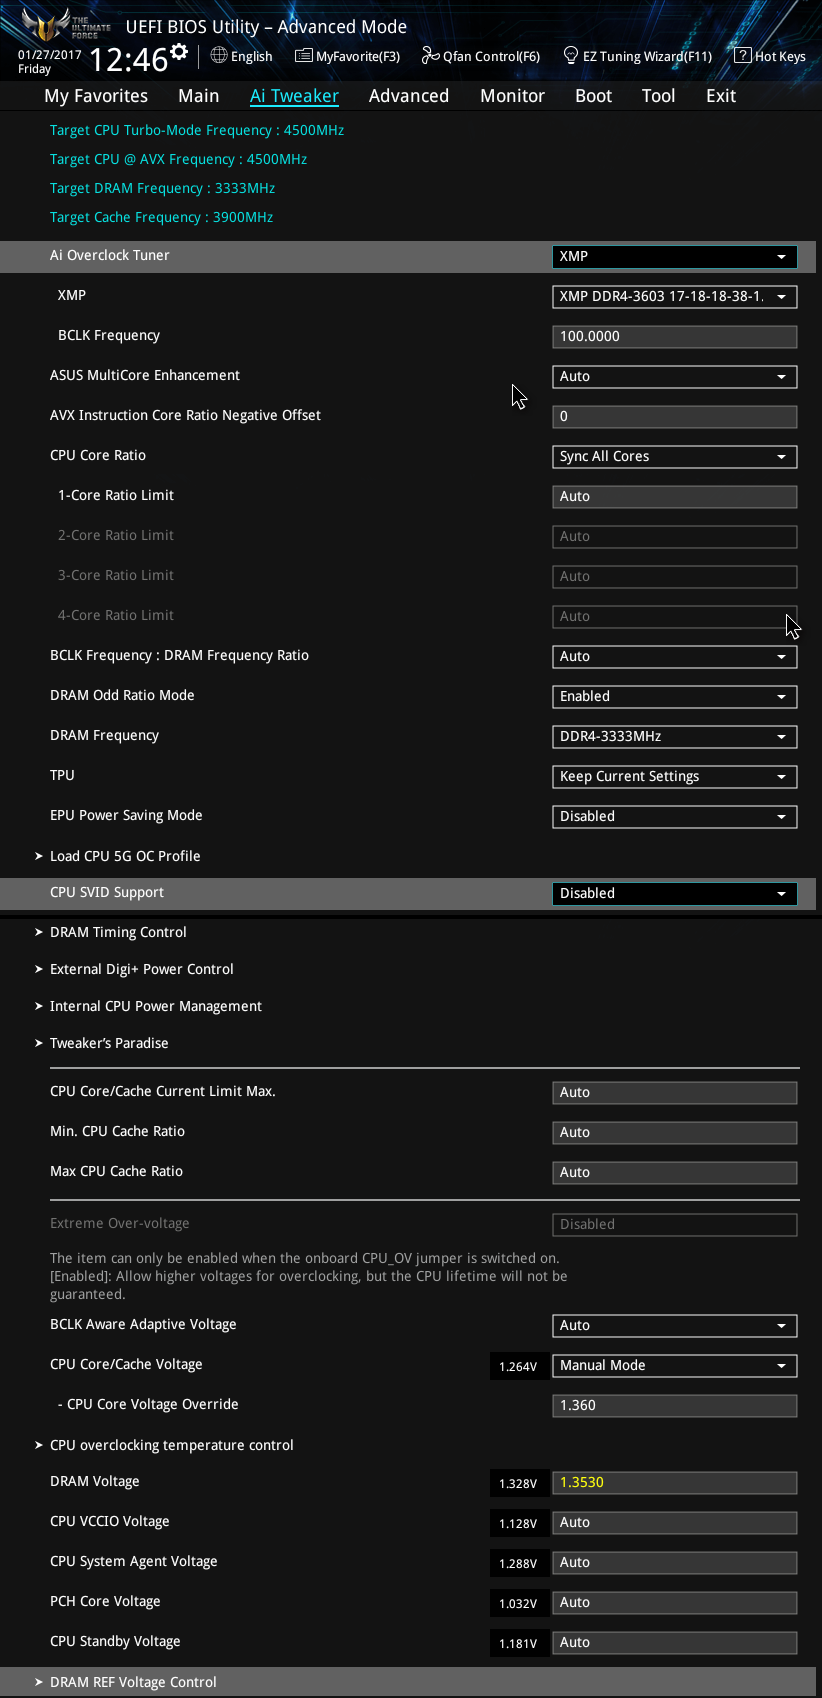This screenshot has width=822, height=1698.
Task: Edit PCH Core Voltage field
Action: click(675, 1602)
